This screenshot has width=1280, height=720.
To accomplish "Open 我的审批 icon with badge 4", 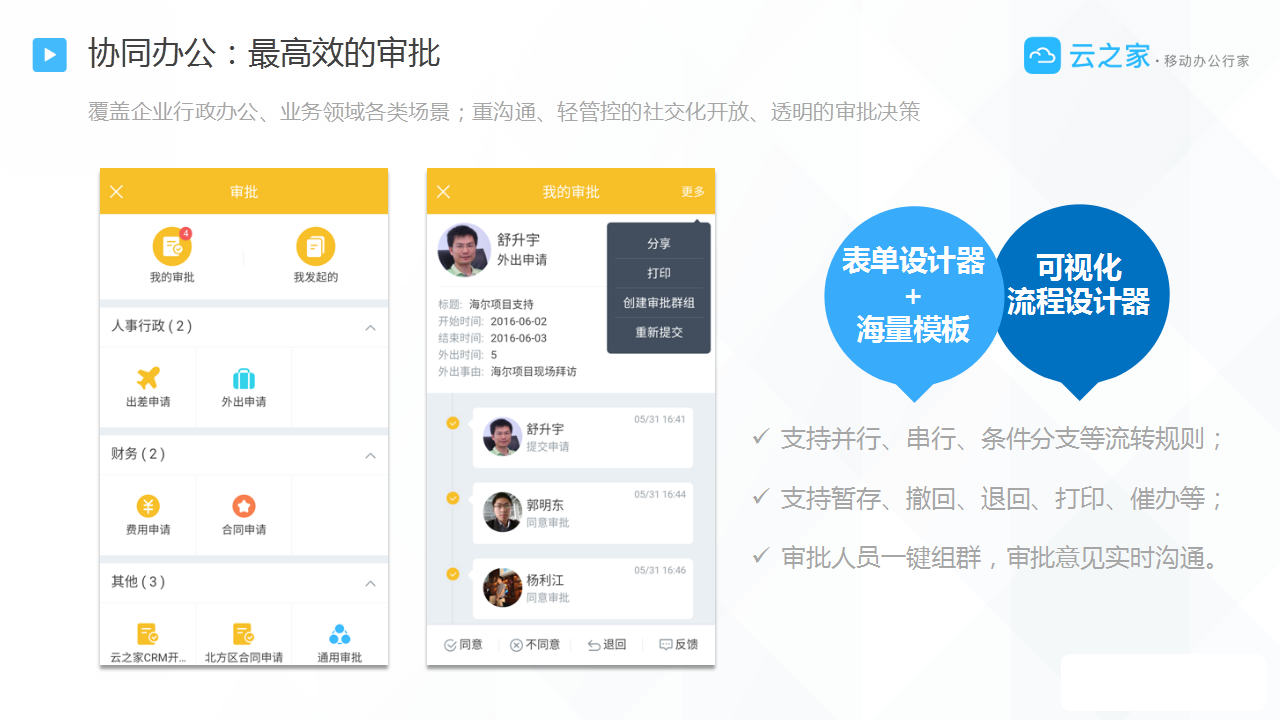I will pos(172,246).
